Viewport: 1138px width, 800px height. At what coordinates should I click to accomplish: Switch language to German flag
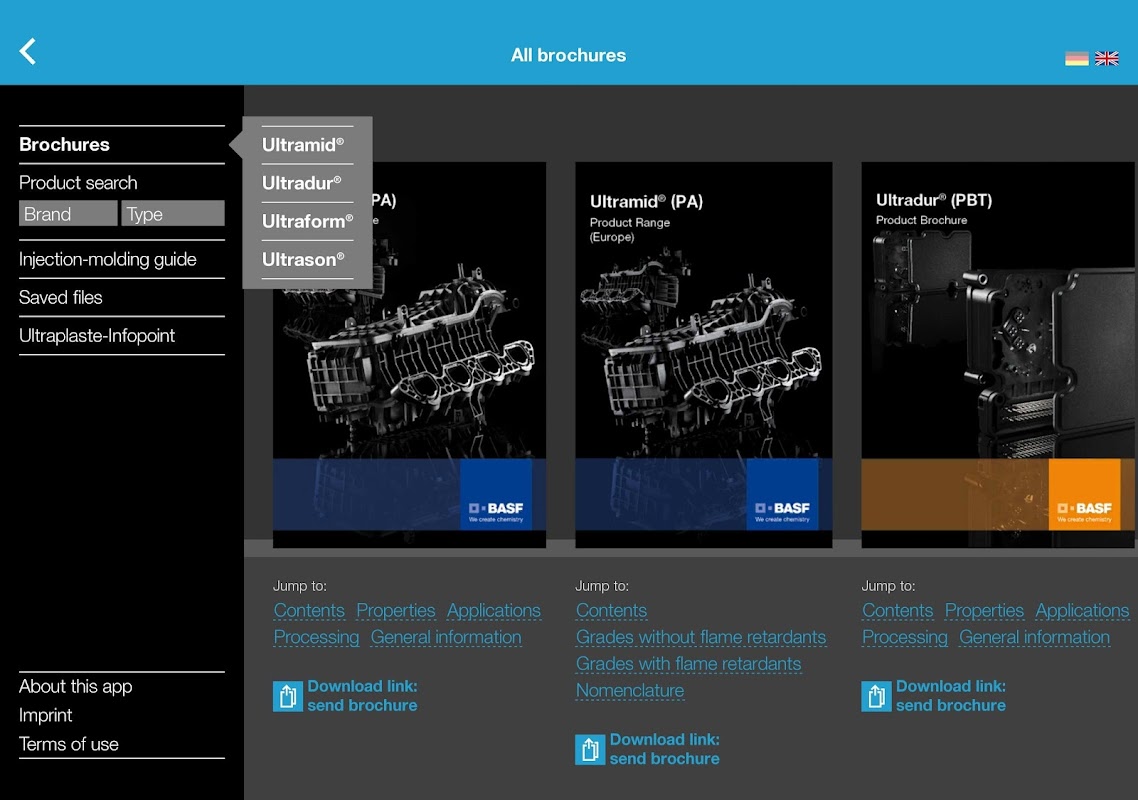coord(1076,59)
